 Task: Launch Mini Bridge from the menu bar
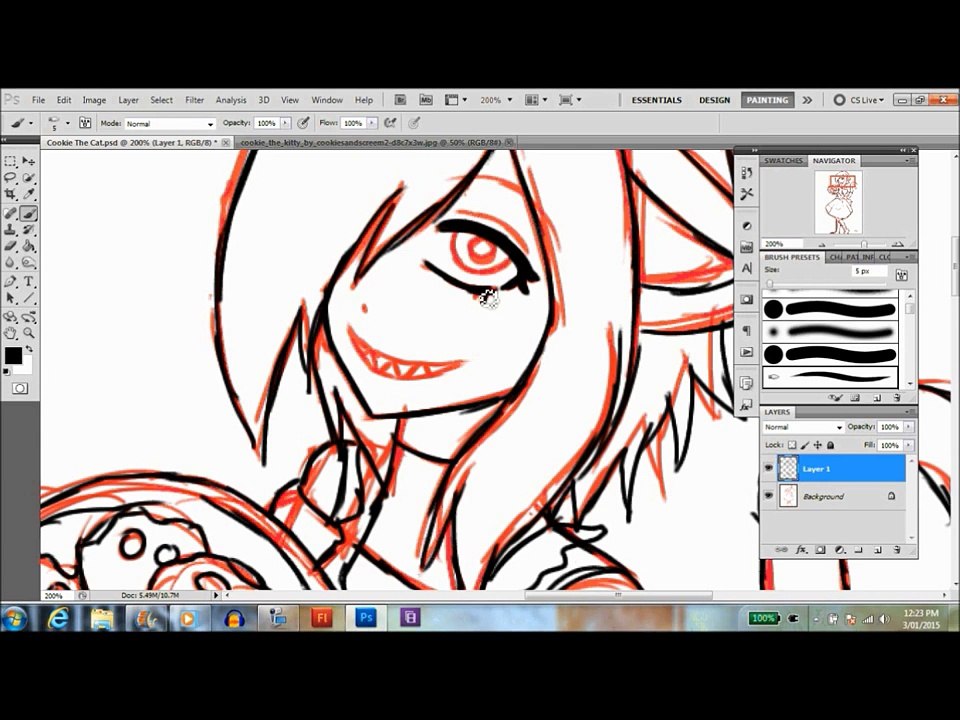[x=426, y=100]
